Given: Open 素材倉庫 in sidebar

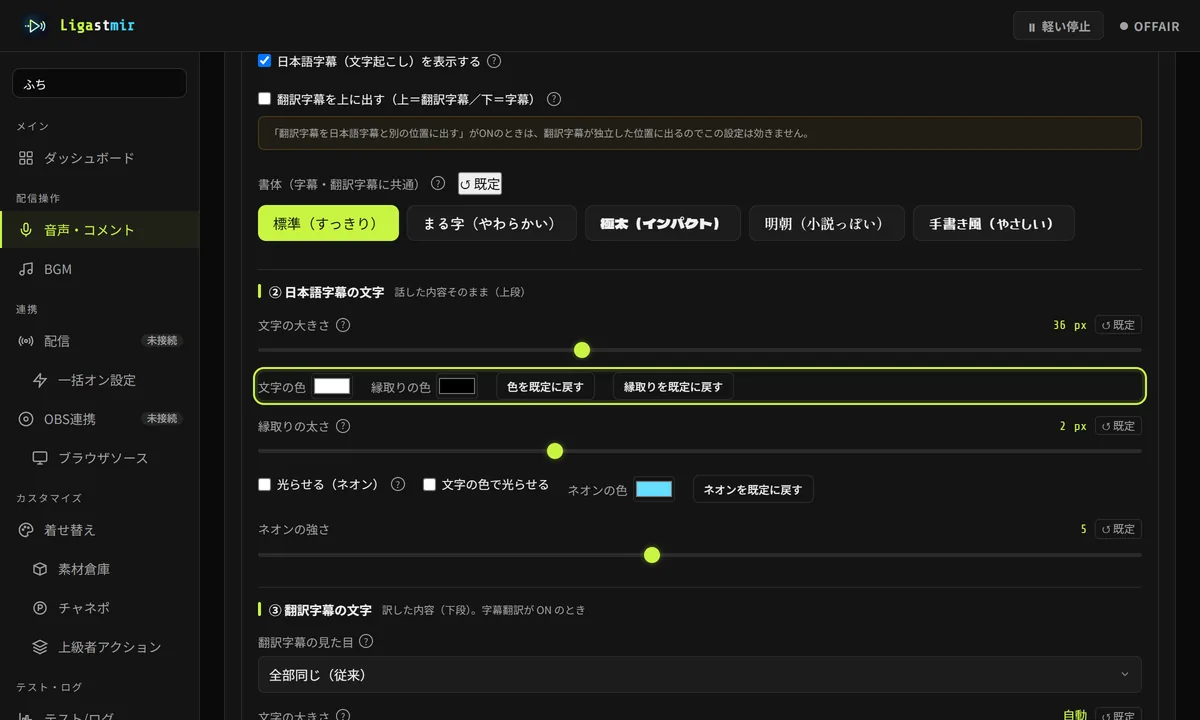Looking at the screenshot, I should pos(100,569).
